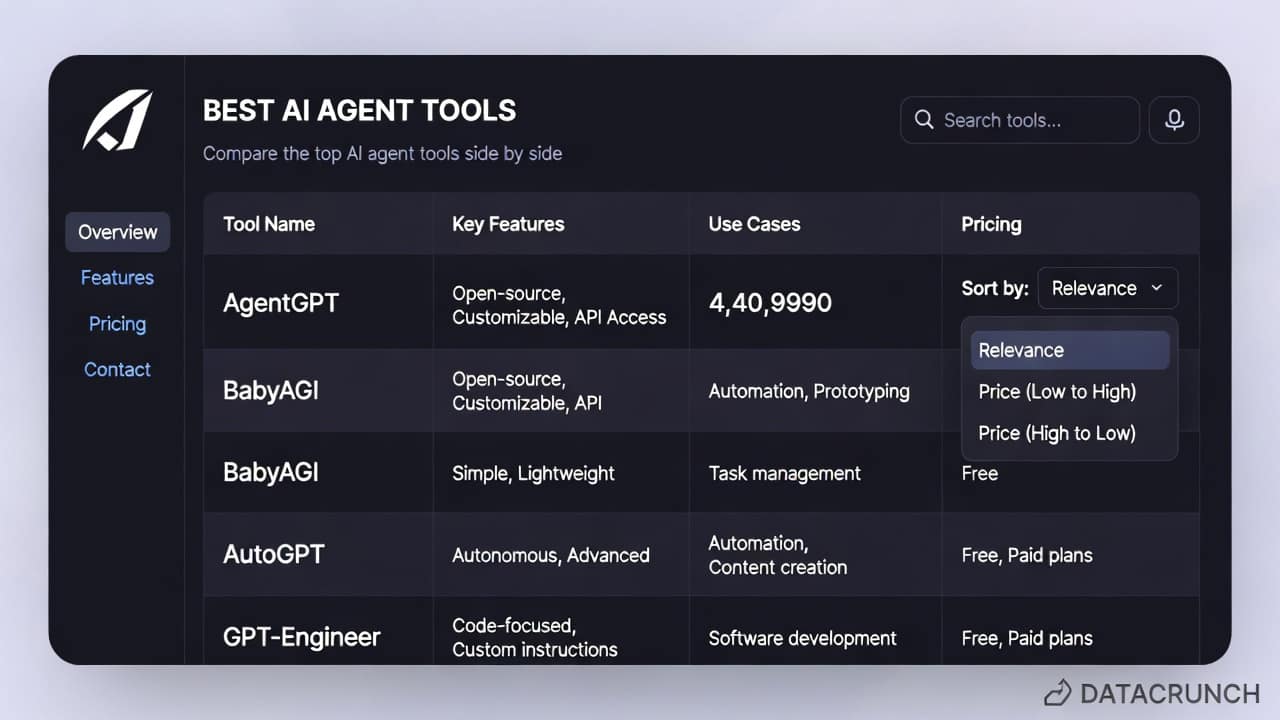Click the Tool Name column header
1280x720 pixels.
tap(269, 224)
